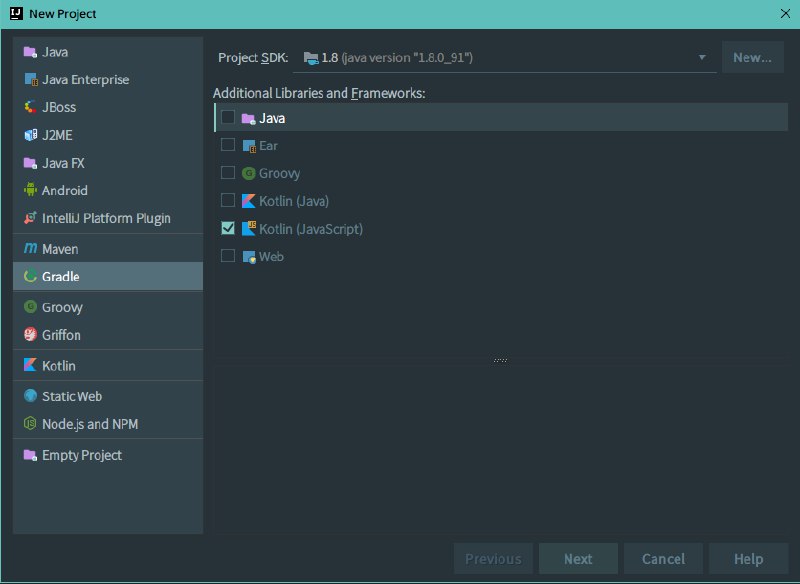Image resolution: width=800 pixels, height=584 pixels.
Task: Click the Kotlin icon in the project type list
Action: coord(30,365)
